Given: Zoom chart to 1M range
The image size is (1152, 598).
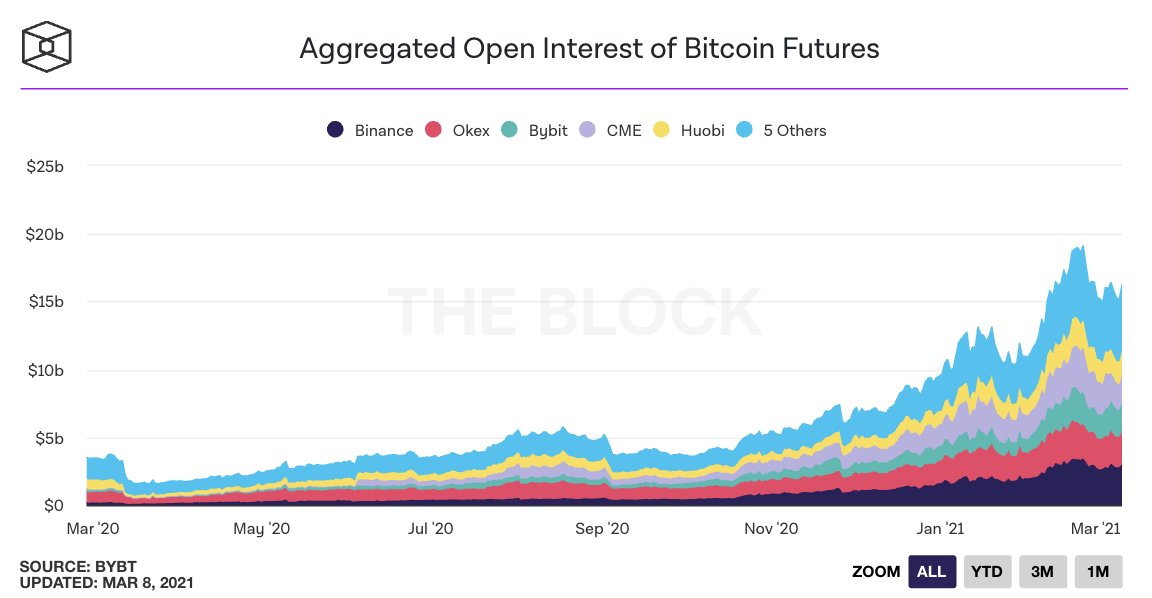Looking at the screenshot, I should 1098,572.
